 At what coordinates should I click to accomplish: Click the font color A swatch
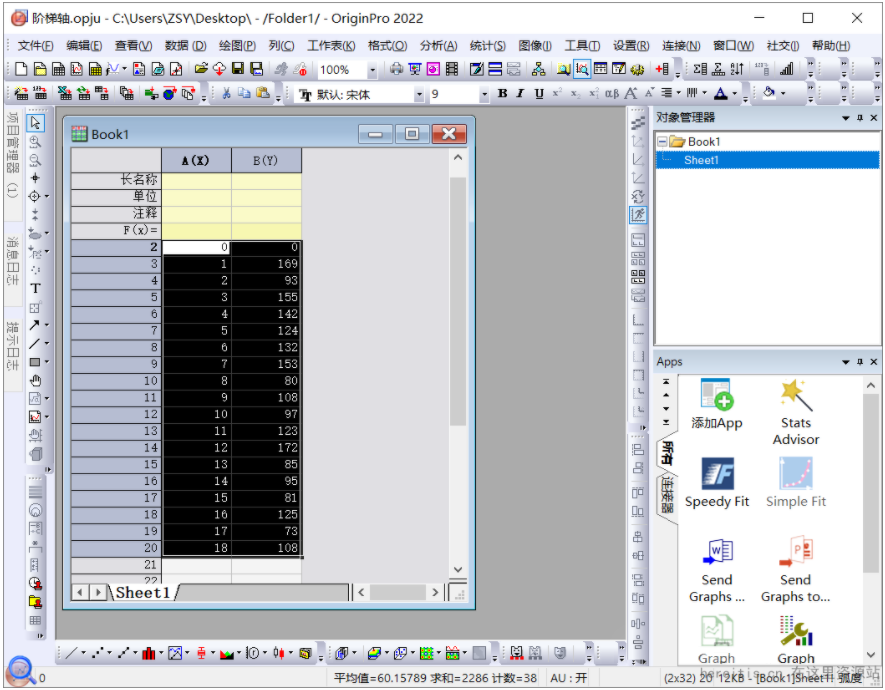[x=721, y=93]
